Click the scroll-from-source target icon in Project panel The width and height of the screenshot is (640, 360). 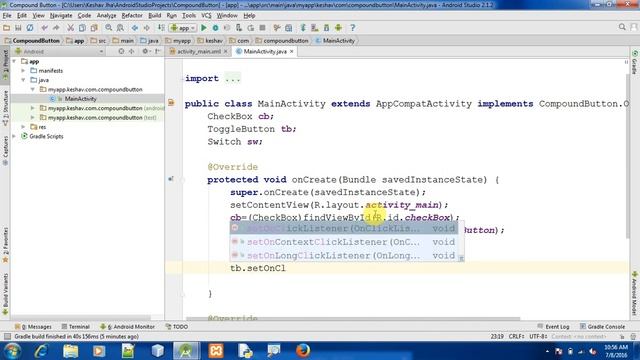point(121,51)
